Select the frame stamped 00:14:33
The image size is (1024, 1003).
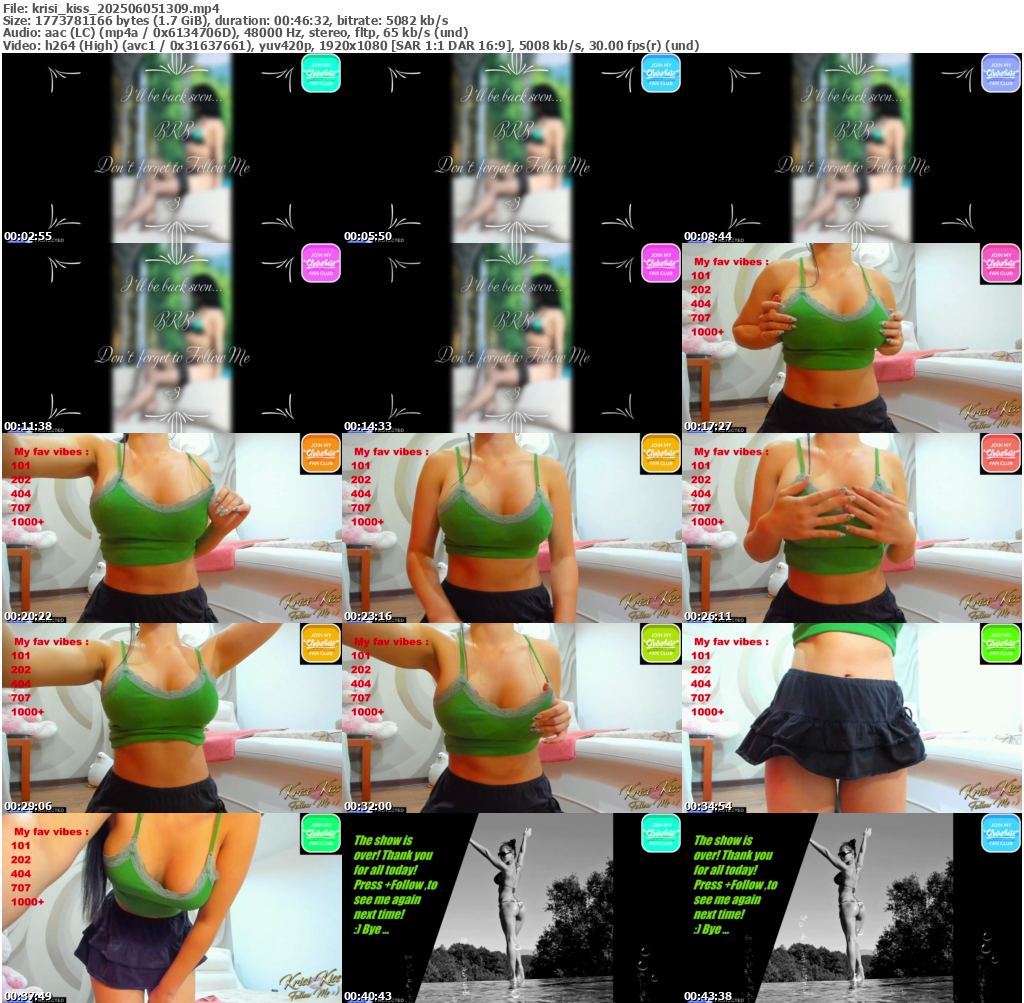click(x=512, y=338)
